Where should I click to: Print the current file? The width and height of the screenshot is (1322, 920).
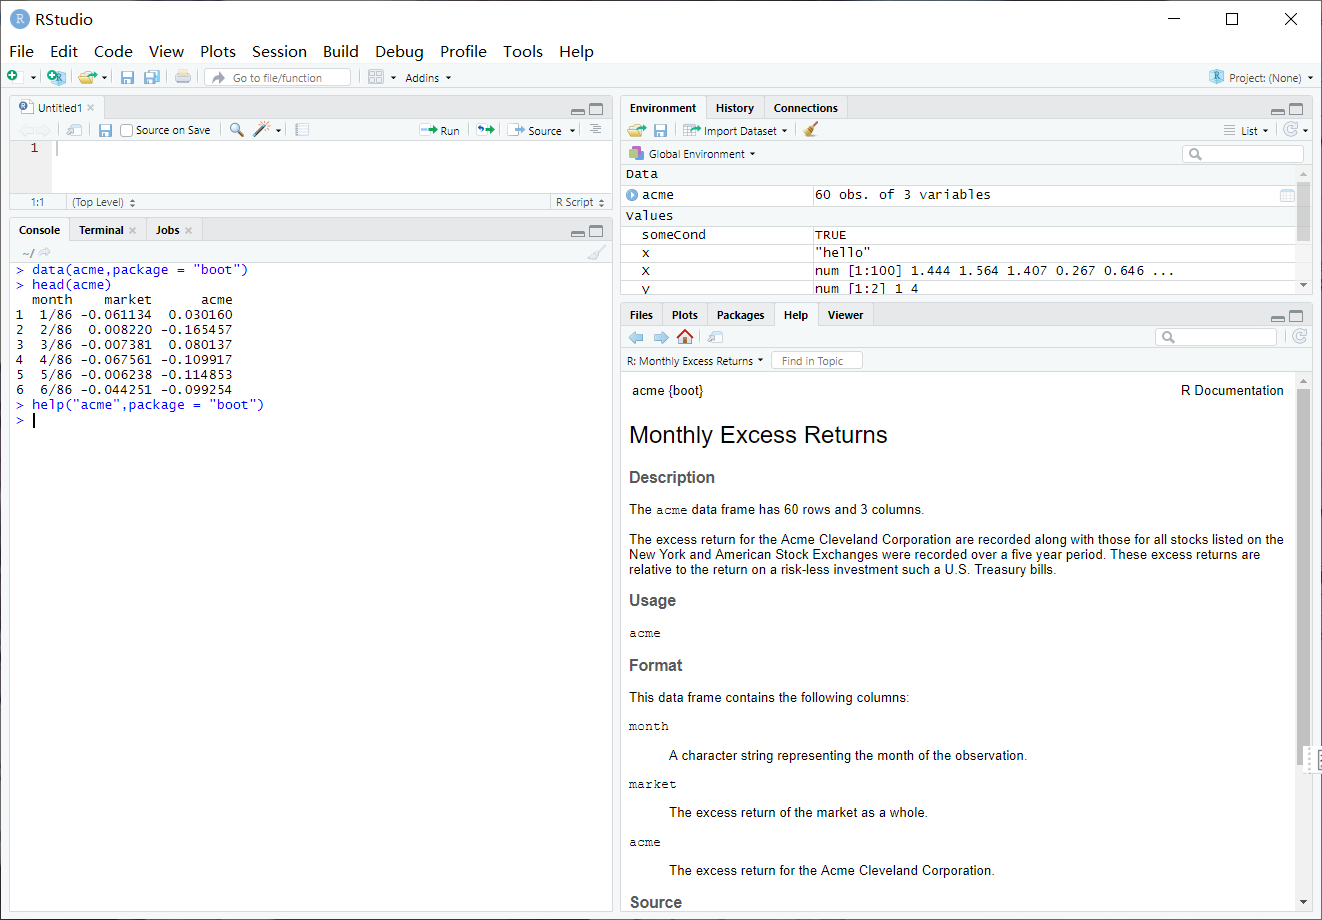tap(183, 77)
